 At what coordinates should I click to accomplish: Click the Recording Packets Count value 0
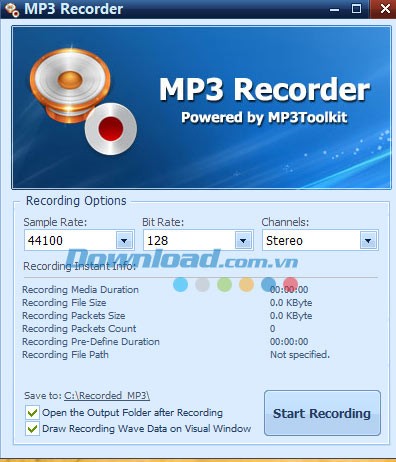tap(272, 328)
